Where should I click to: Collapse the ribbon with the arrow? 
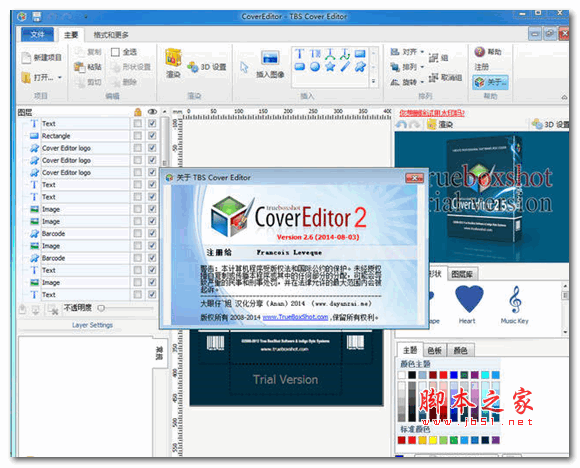[x=564, y=97]
